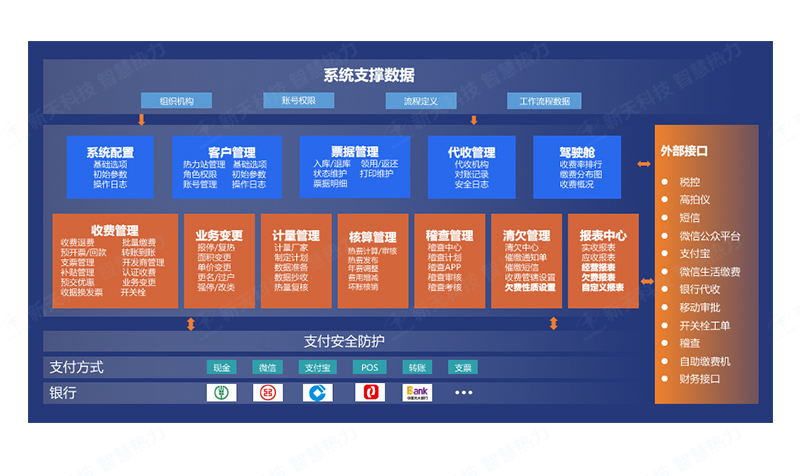
Task: Switch to the 流程定义 tab
Action: 420,101
